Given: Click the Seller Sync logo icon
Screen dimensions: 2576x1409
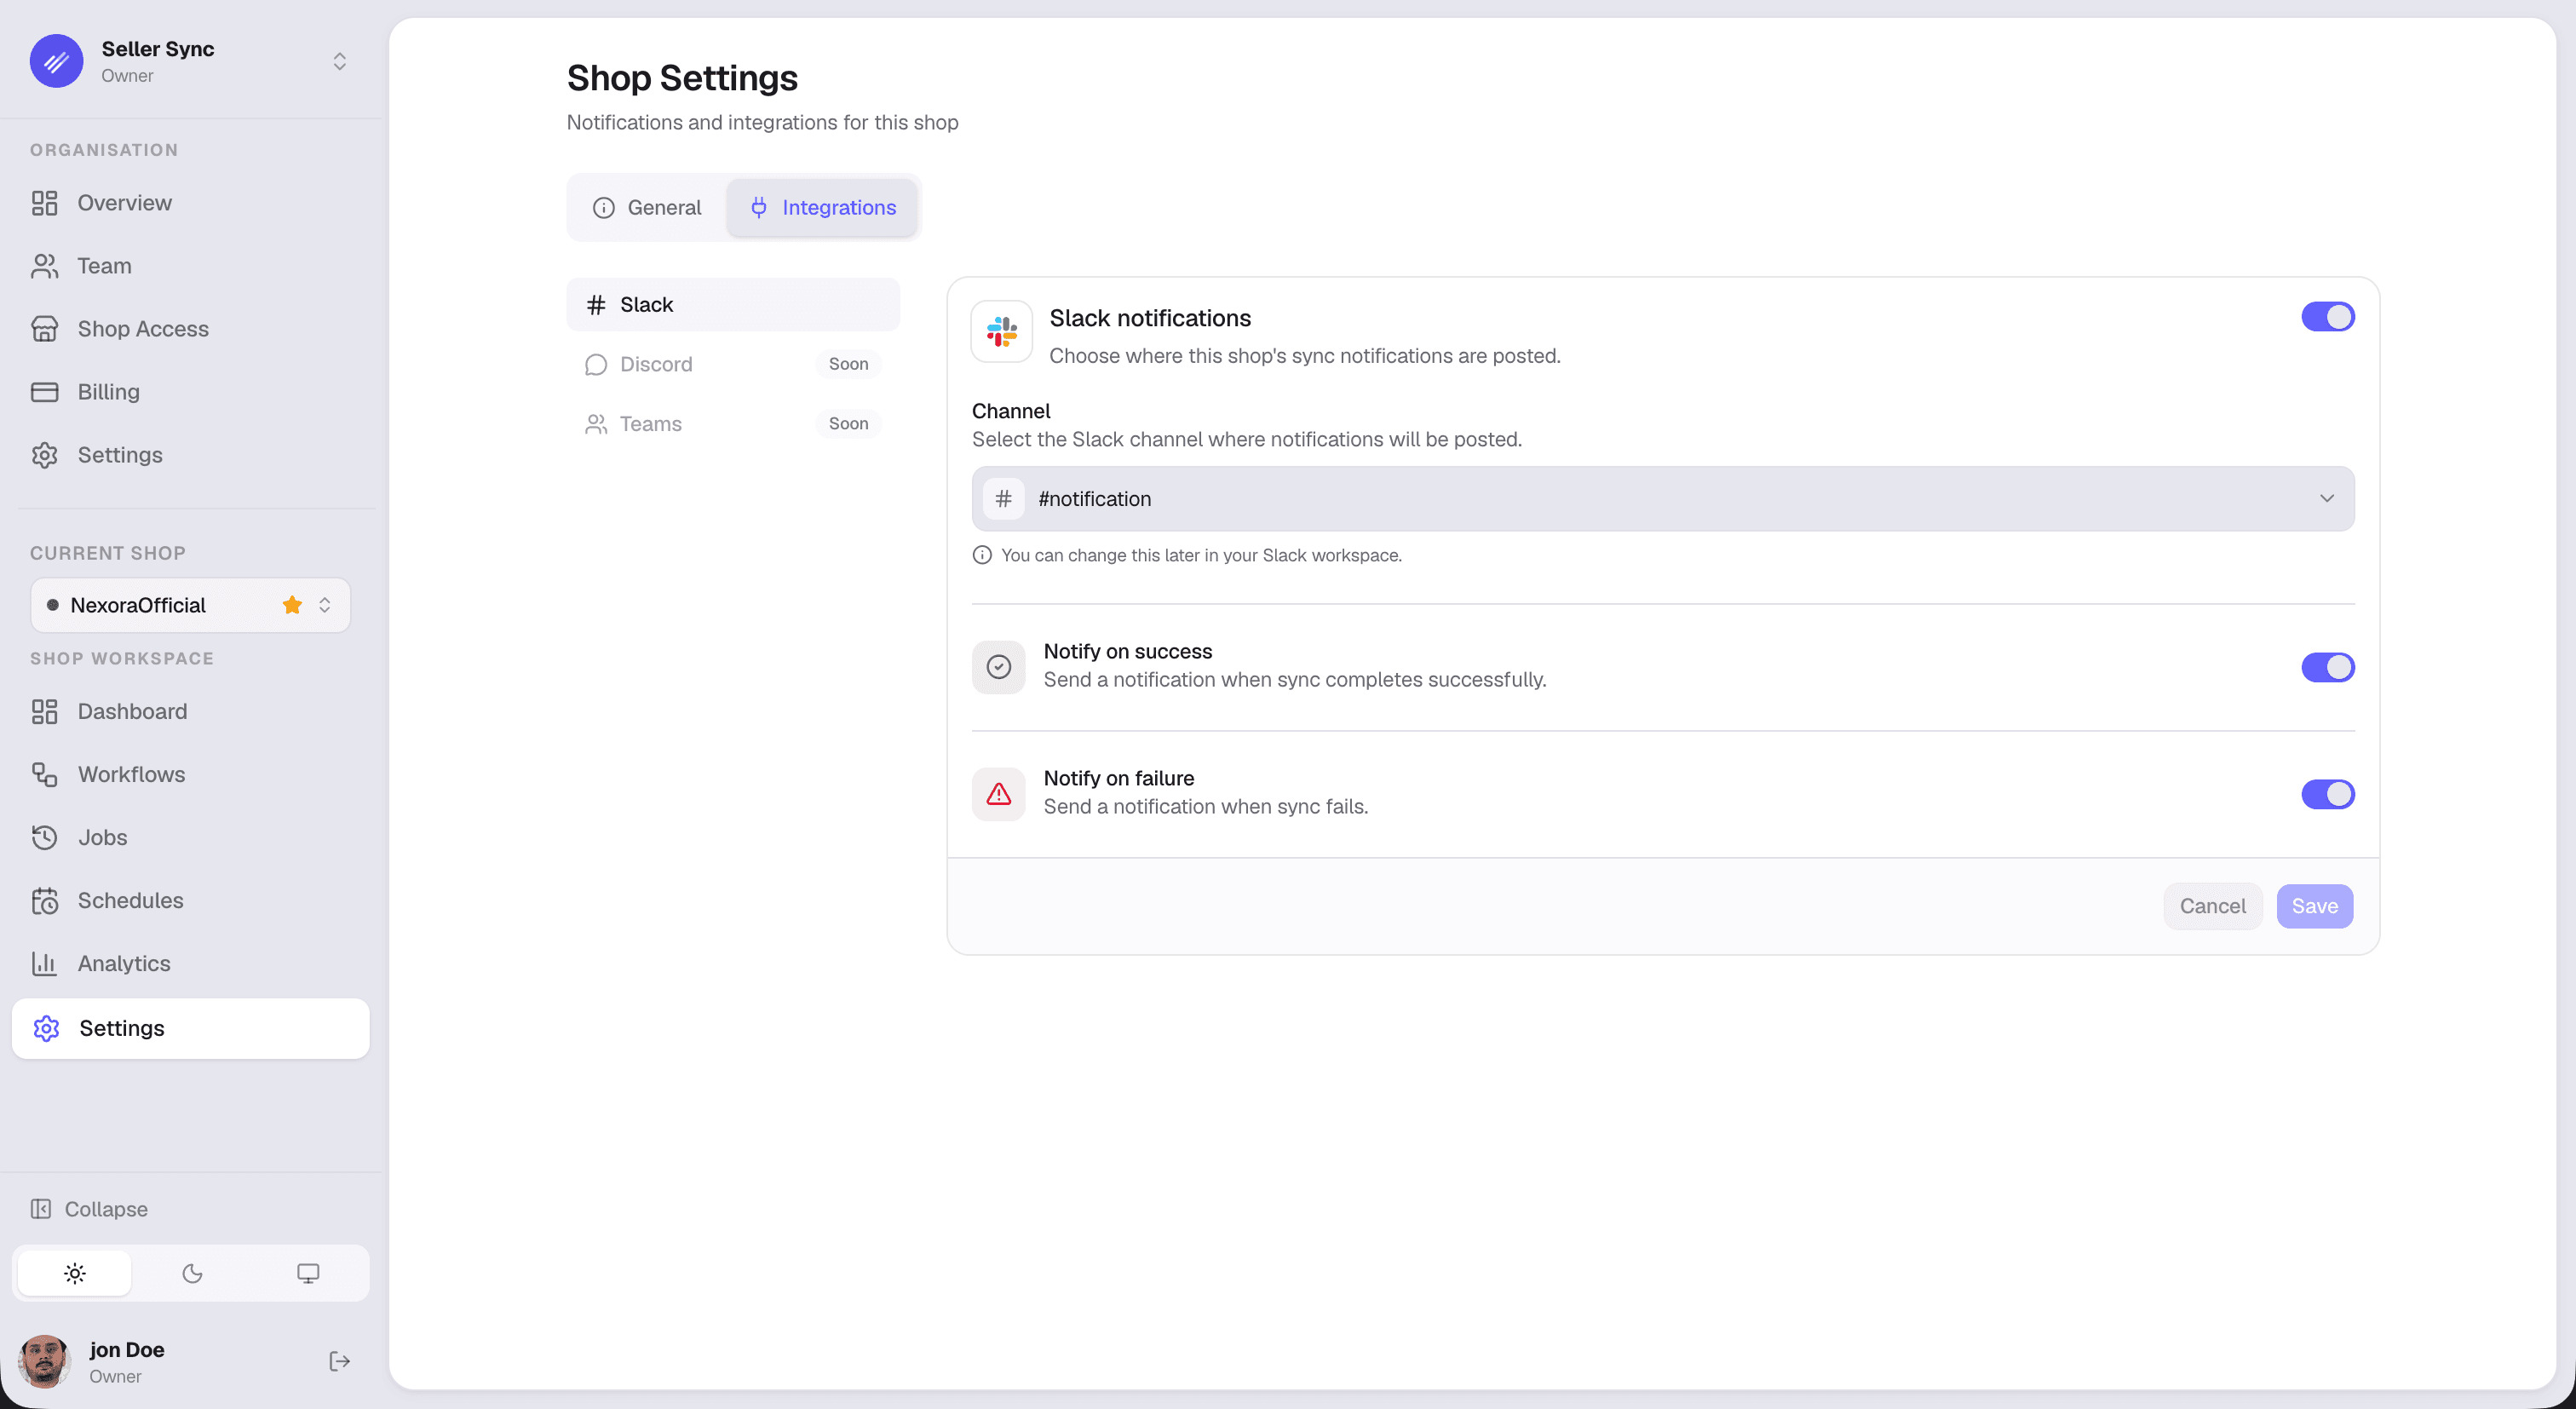Looking at the screenshot, I should [x=56, y=61].
